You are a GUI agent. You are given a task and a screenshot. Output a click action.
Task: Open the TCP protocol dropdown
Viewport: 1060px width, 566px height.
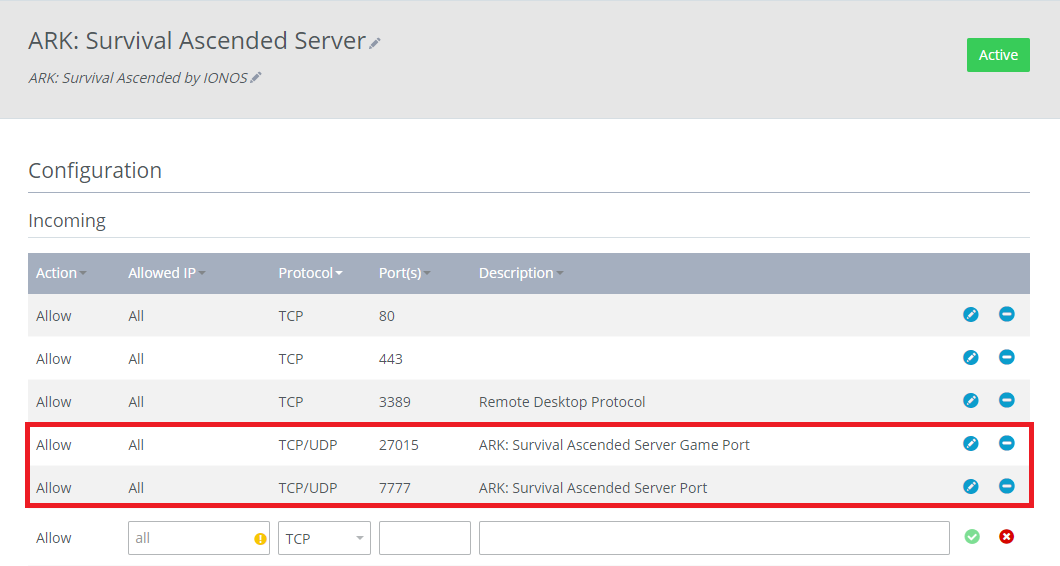(x=324, y=538)
